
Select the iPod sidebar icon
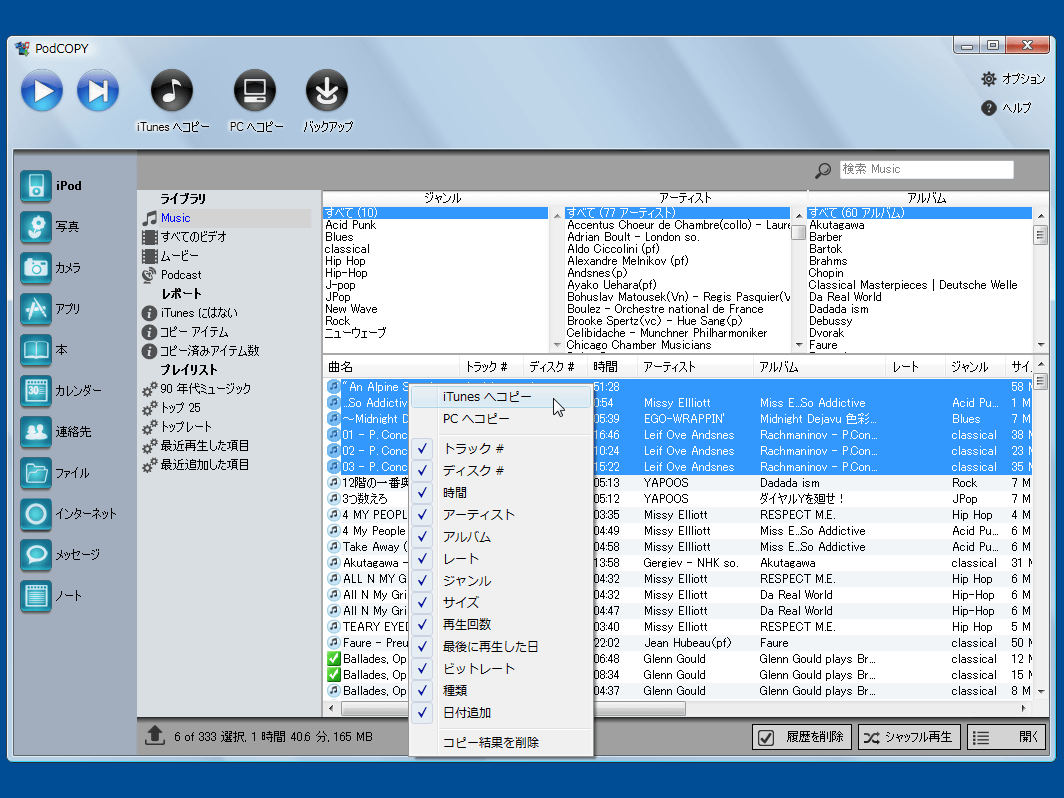(x=36, y=186)
